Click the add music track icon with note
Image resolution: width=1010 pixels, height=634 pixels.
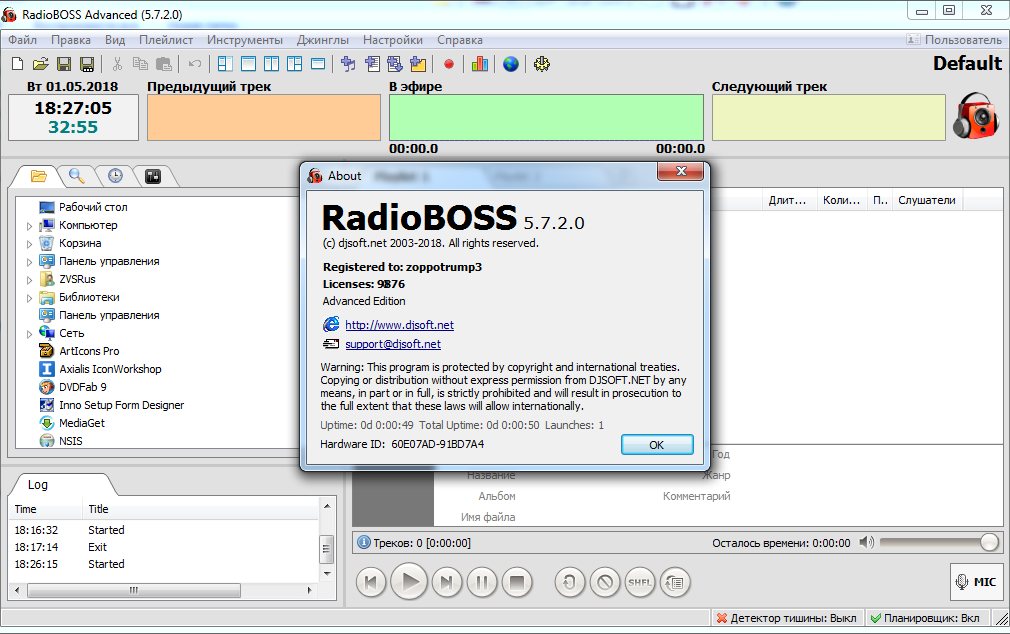(348, 64)
